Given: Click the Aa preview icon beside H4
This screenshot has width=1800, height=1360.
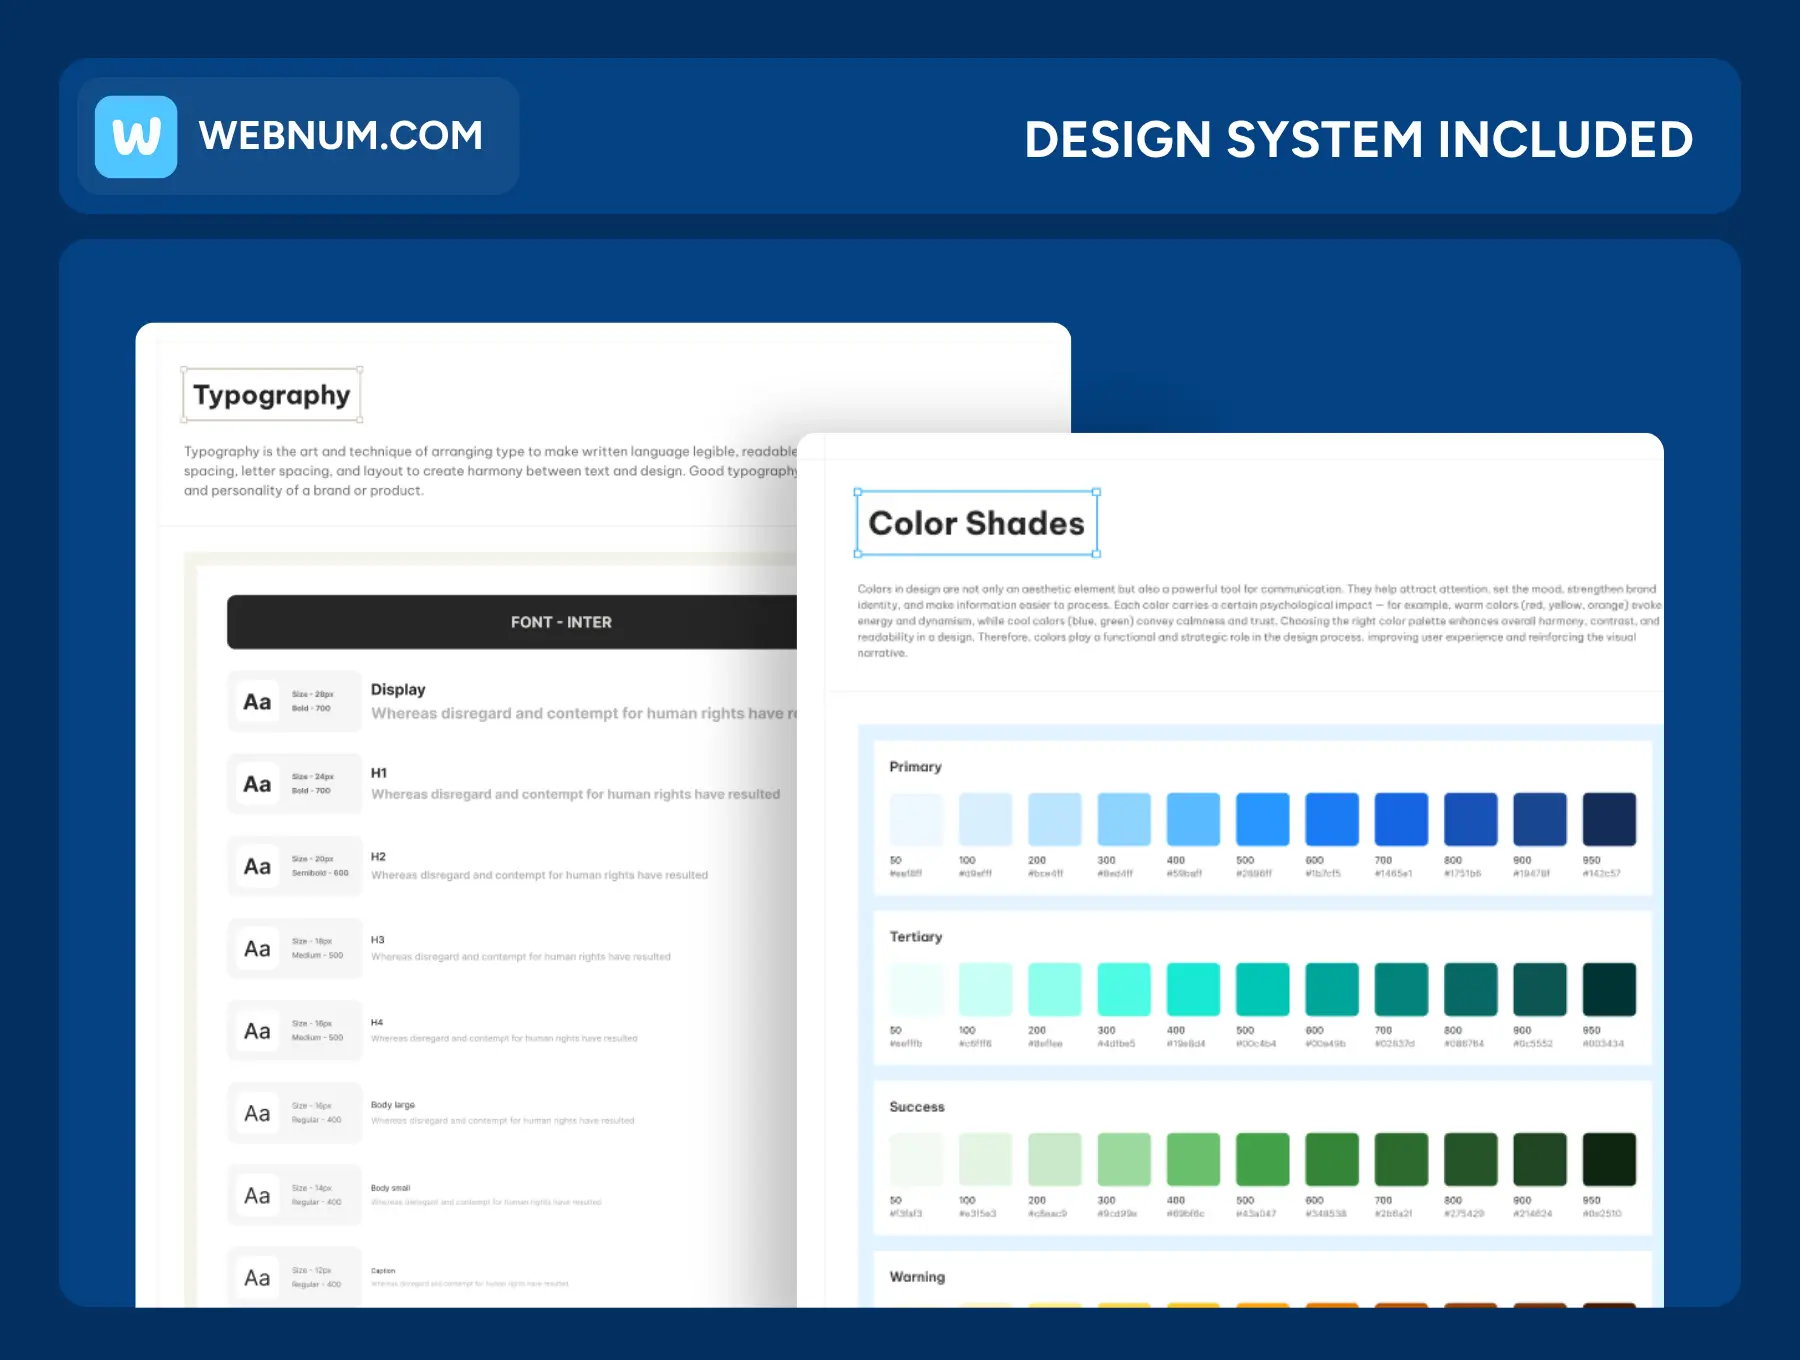Looking at the screenshot, I should pos(257,1031).
